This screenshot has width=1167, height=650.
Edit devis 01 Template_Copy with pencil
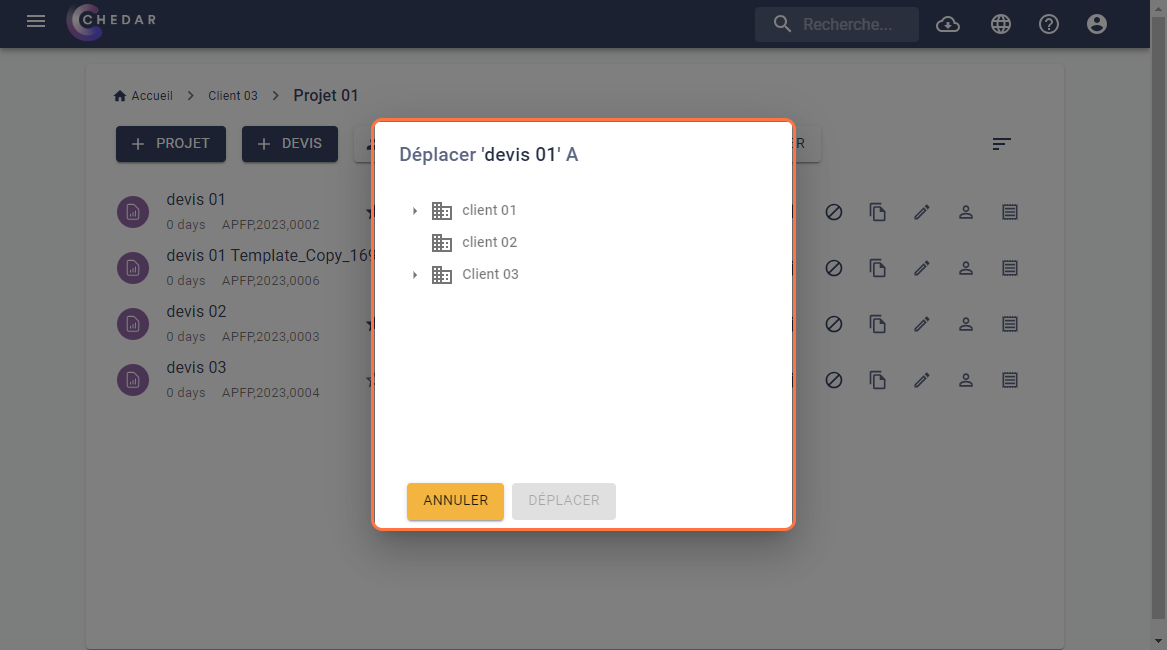921,268
